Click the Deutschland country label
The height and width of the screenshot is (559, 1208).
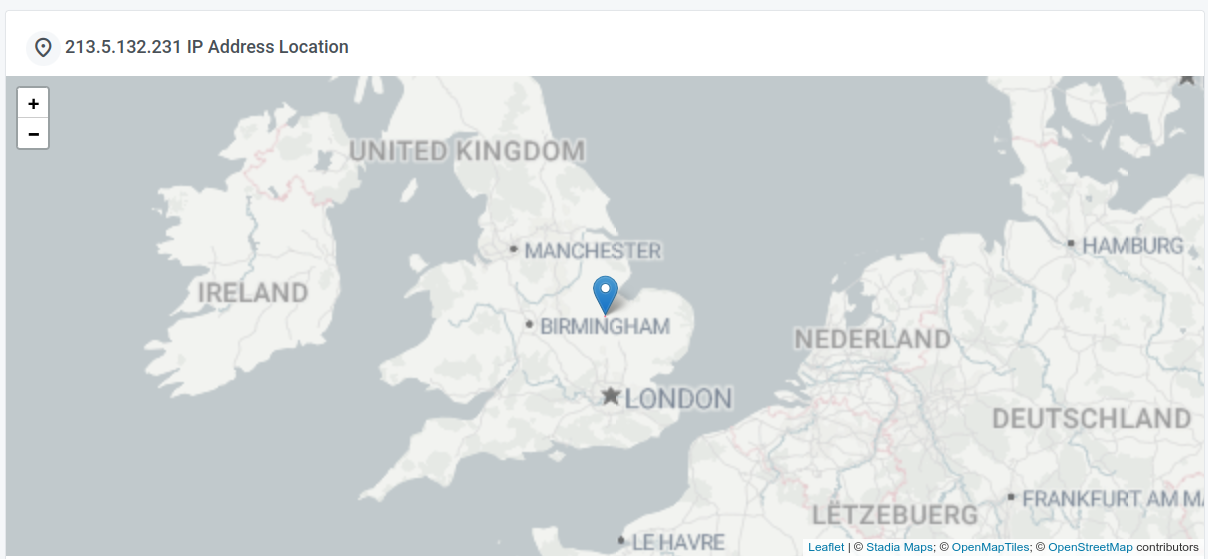click(x=1092, y=418)
